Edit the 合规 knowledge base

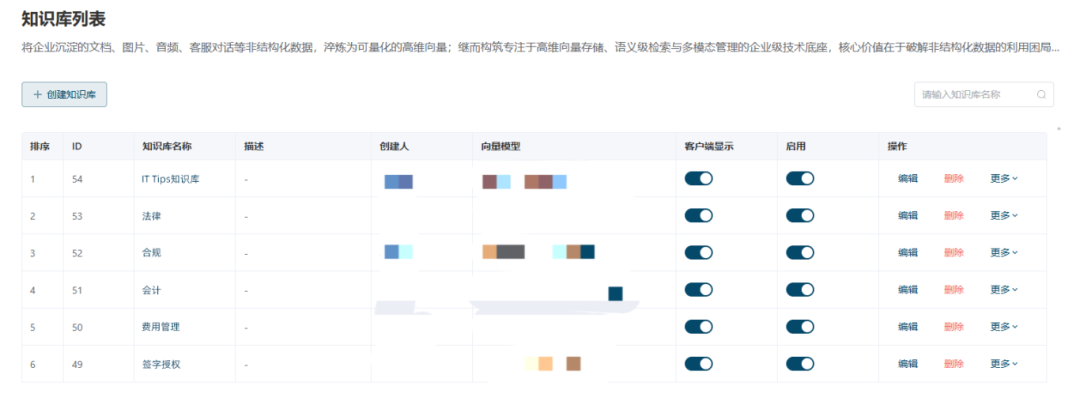click(x=908, y=253)
